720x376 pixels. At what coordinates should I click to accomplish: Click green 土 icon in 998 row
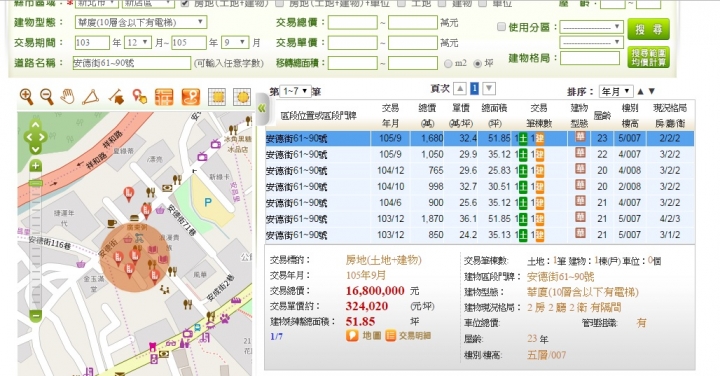point(523,186)
